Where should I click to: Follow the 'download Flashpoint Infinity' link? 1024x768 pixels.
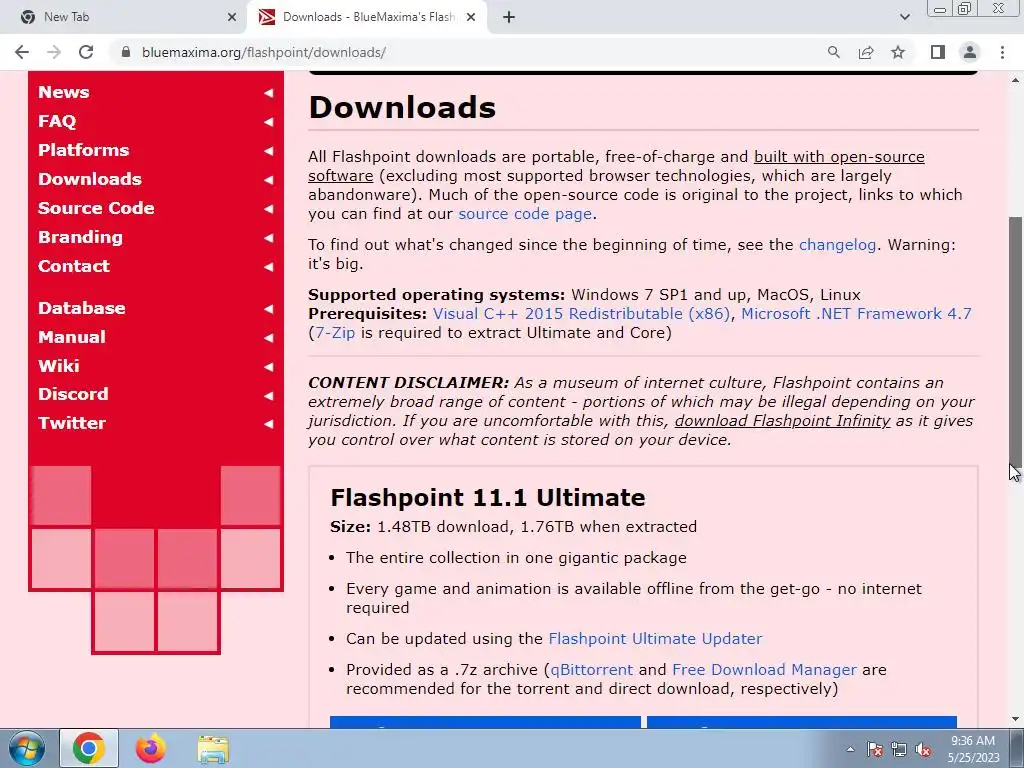point(782,421)
